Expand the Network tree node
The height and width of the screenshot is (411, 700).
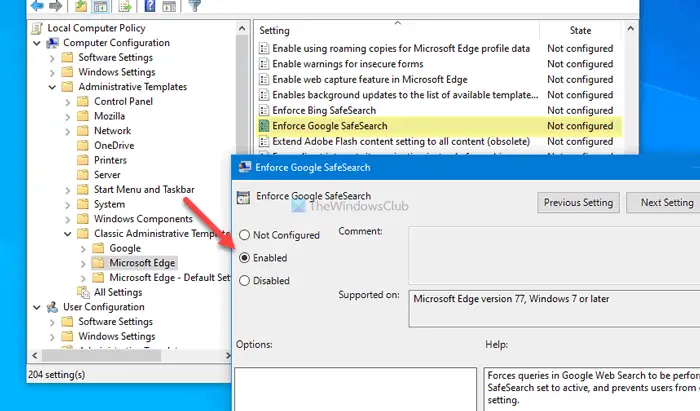pyautogui.click(x=68, y=132)
